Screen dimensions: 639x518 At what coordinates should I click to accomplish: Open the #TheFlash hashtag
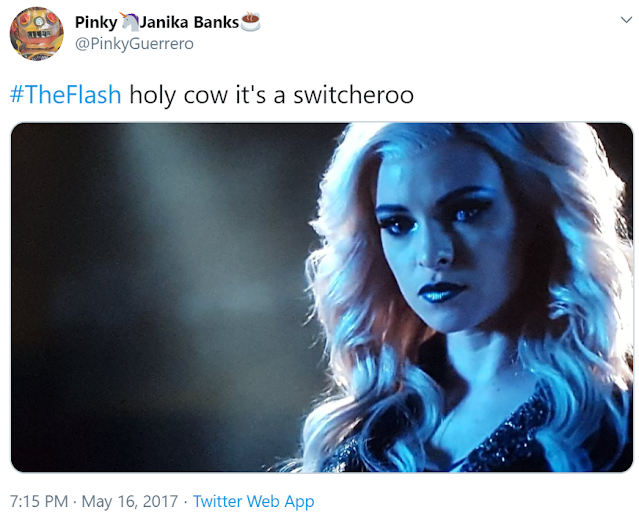click(x=66, y=95)
